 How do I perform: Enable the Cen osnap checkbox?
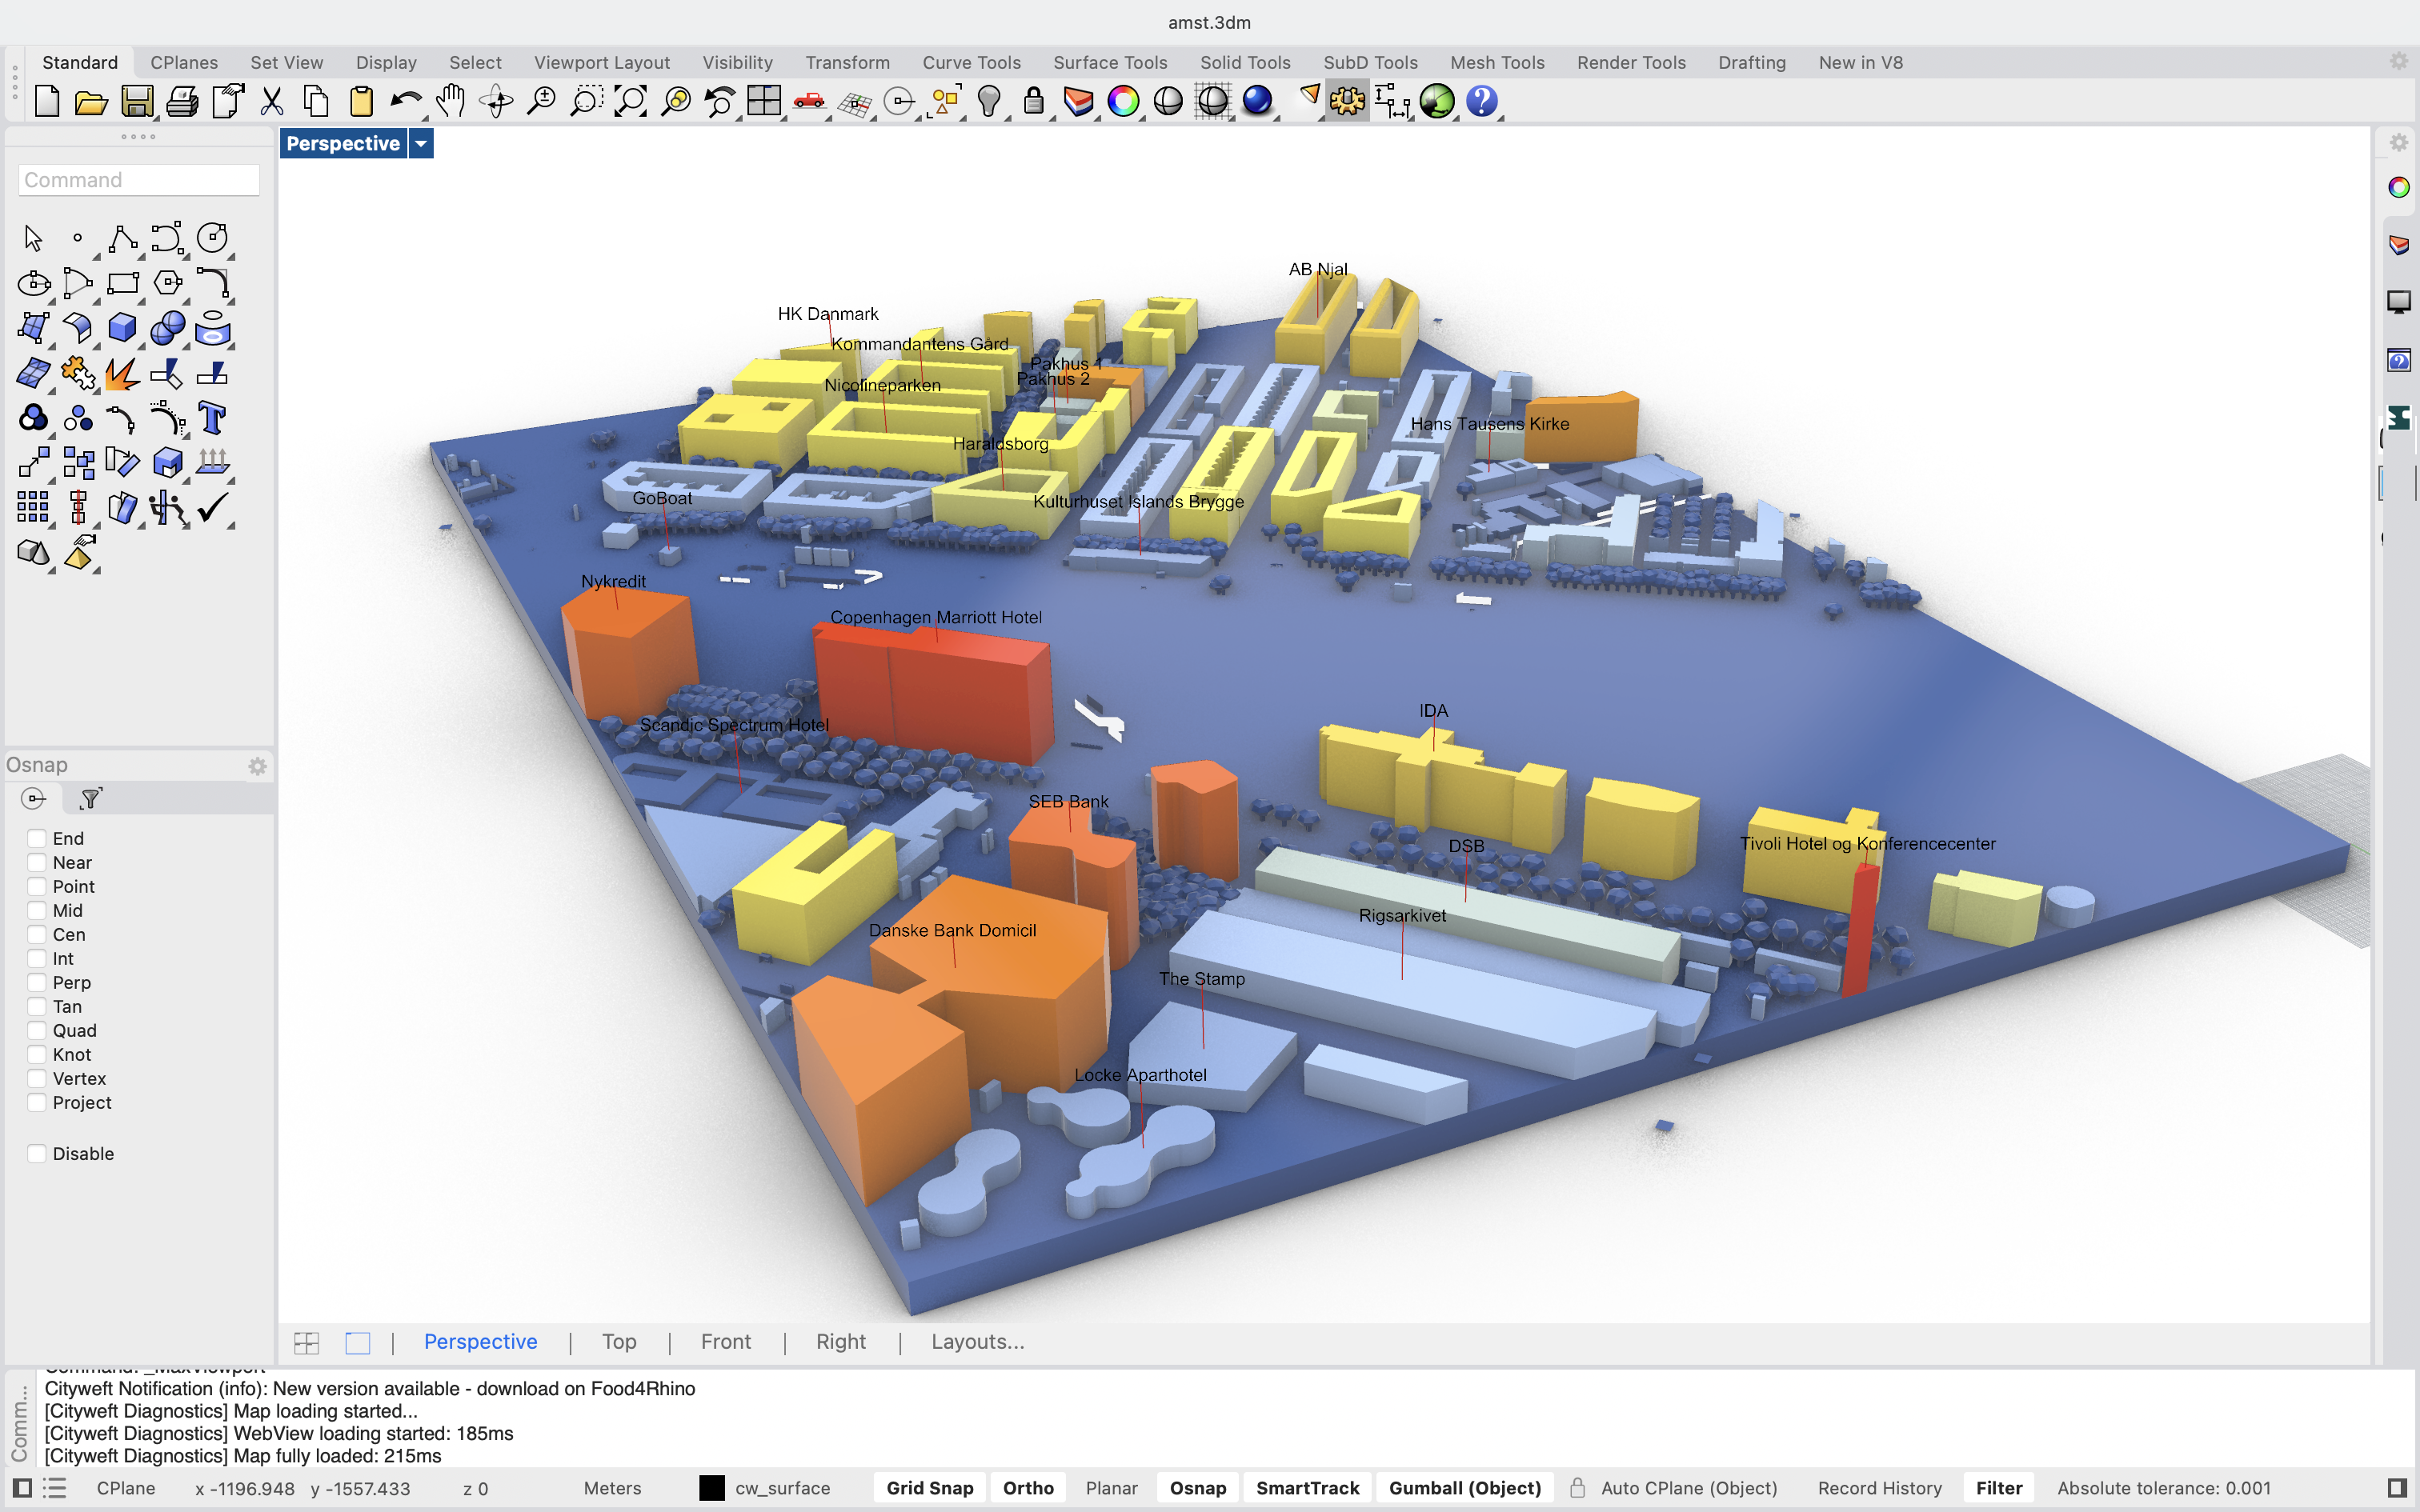coord(37,934)
